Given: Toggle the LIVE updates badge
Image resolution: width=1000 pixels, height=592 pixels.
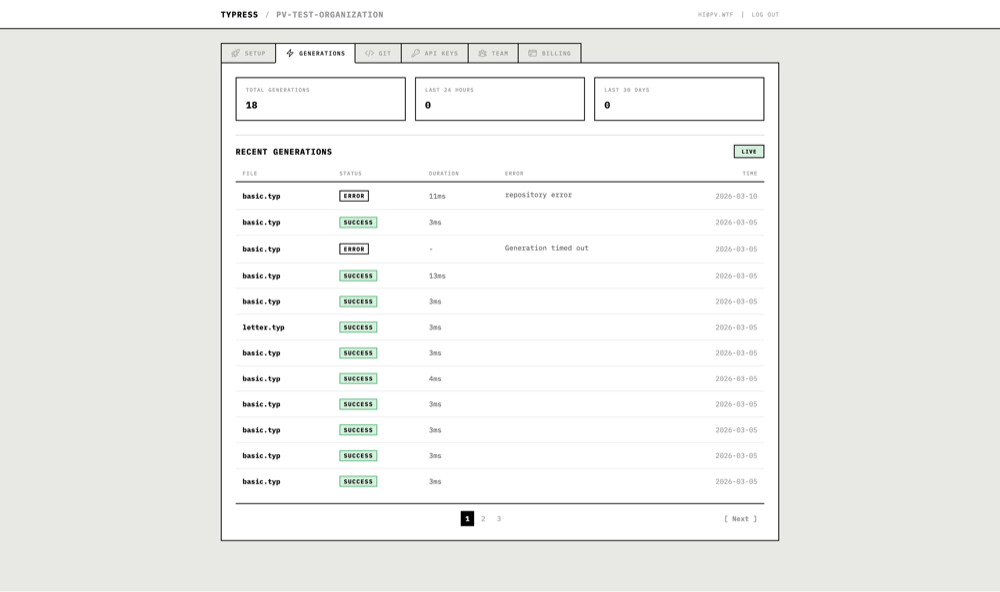Looking at the screenshot, I should pyautogui.click(x=749, y=152).
